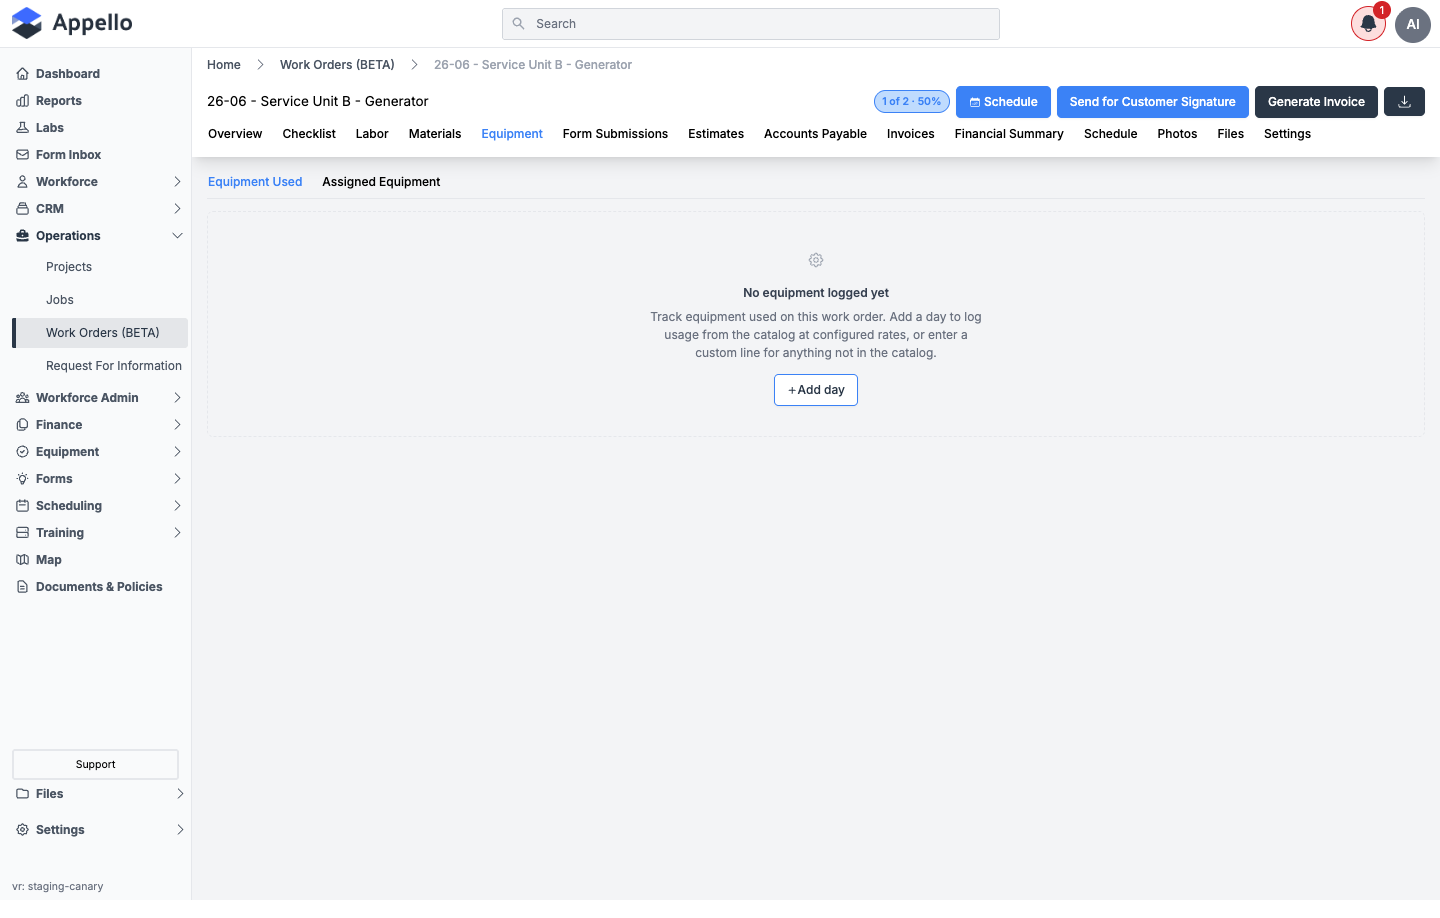
Task: Expand the CRM menu chevron
Action: pos(177,209)
